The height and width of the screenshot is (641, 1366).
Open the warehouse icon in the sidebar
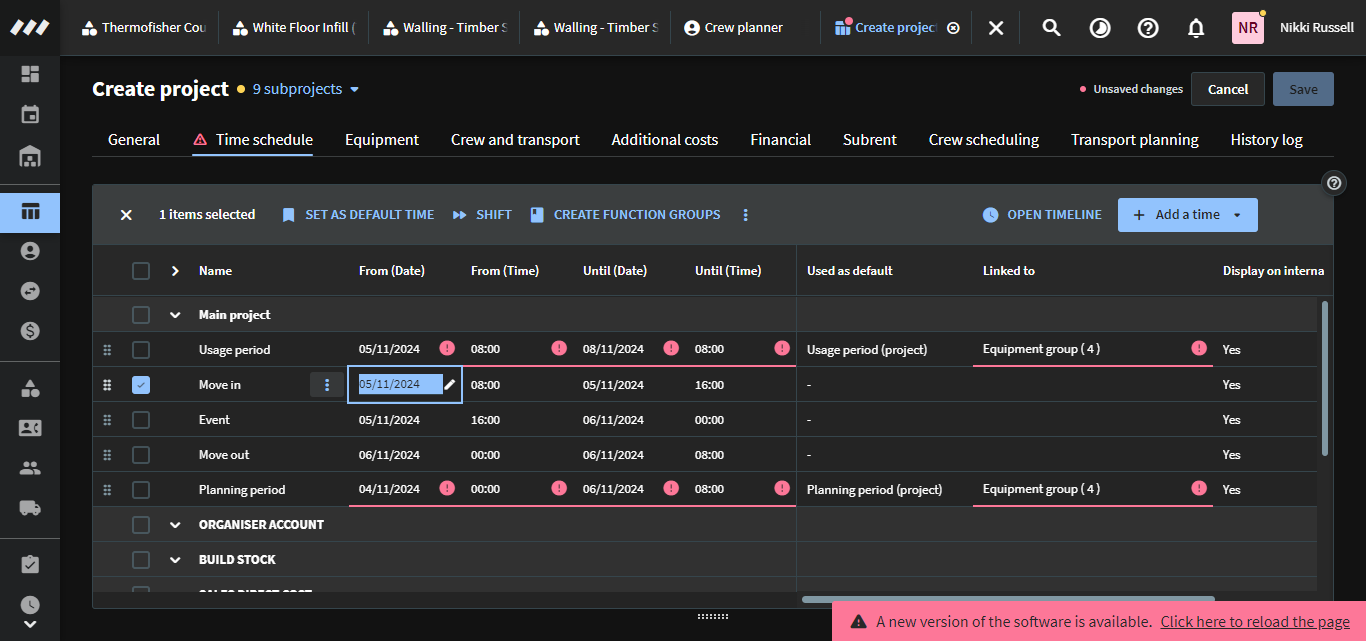point(30,156)
